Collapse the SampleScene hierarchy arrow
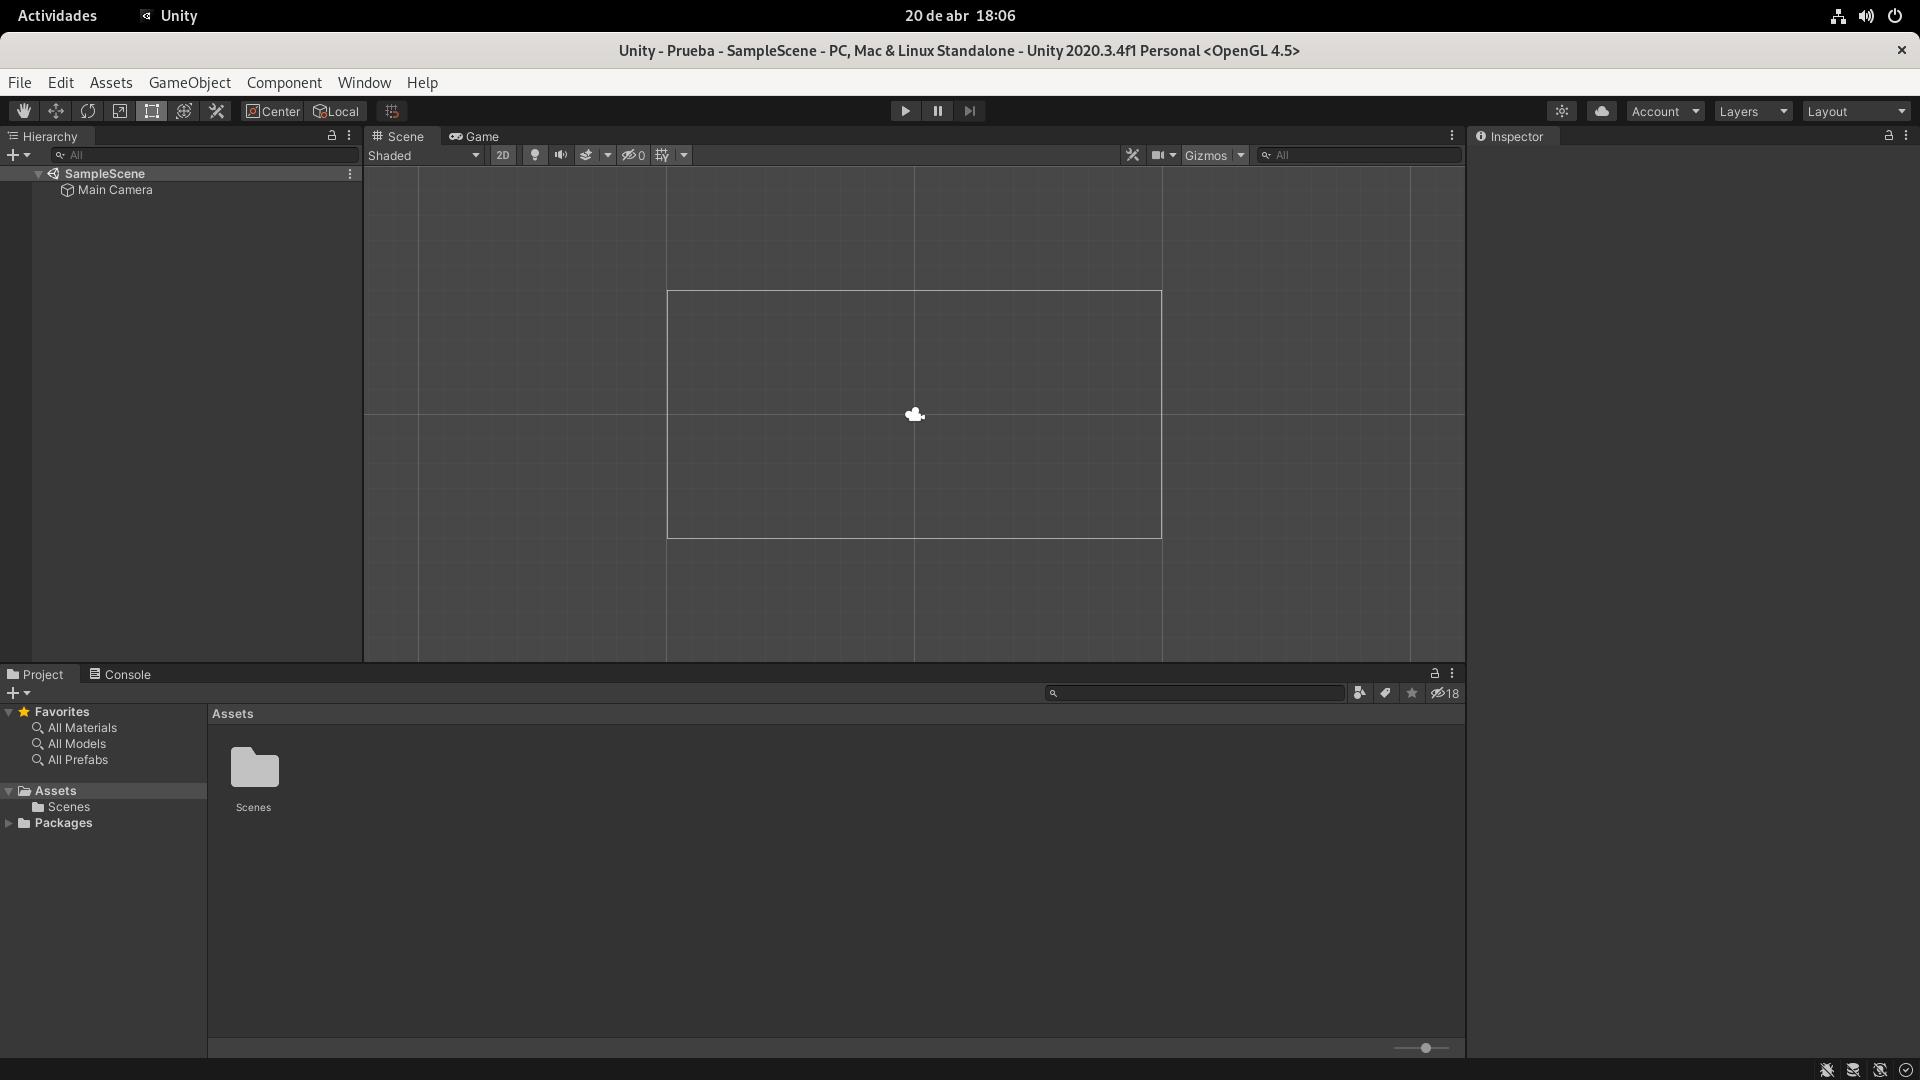The image size is (1920, 1080). (x=39, y=174)
